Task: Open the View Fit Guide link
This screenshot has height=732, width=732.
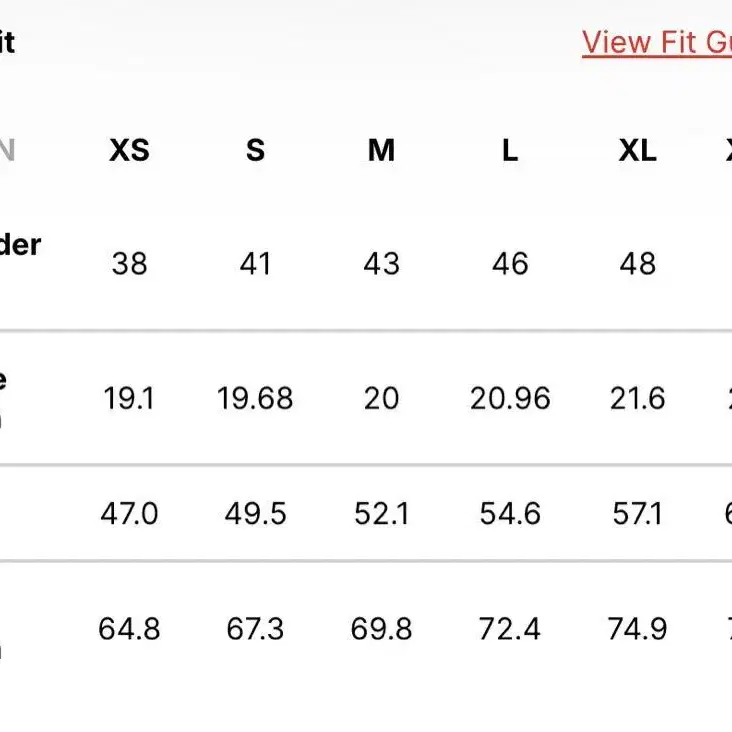Action: 657,43
